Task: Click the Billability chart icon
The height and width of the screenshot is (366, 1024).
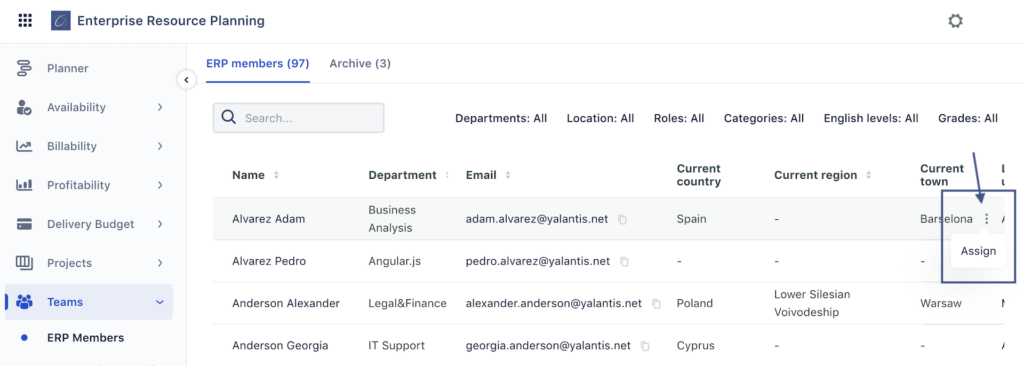Action: 24,146
